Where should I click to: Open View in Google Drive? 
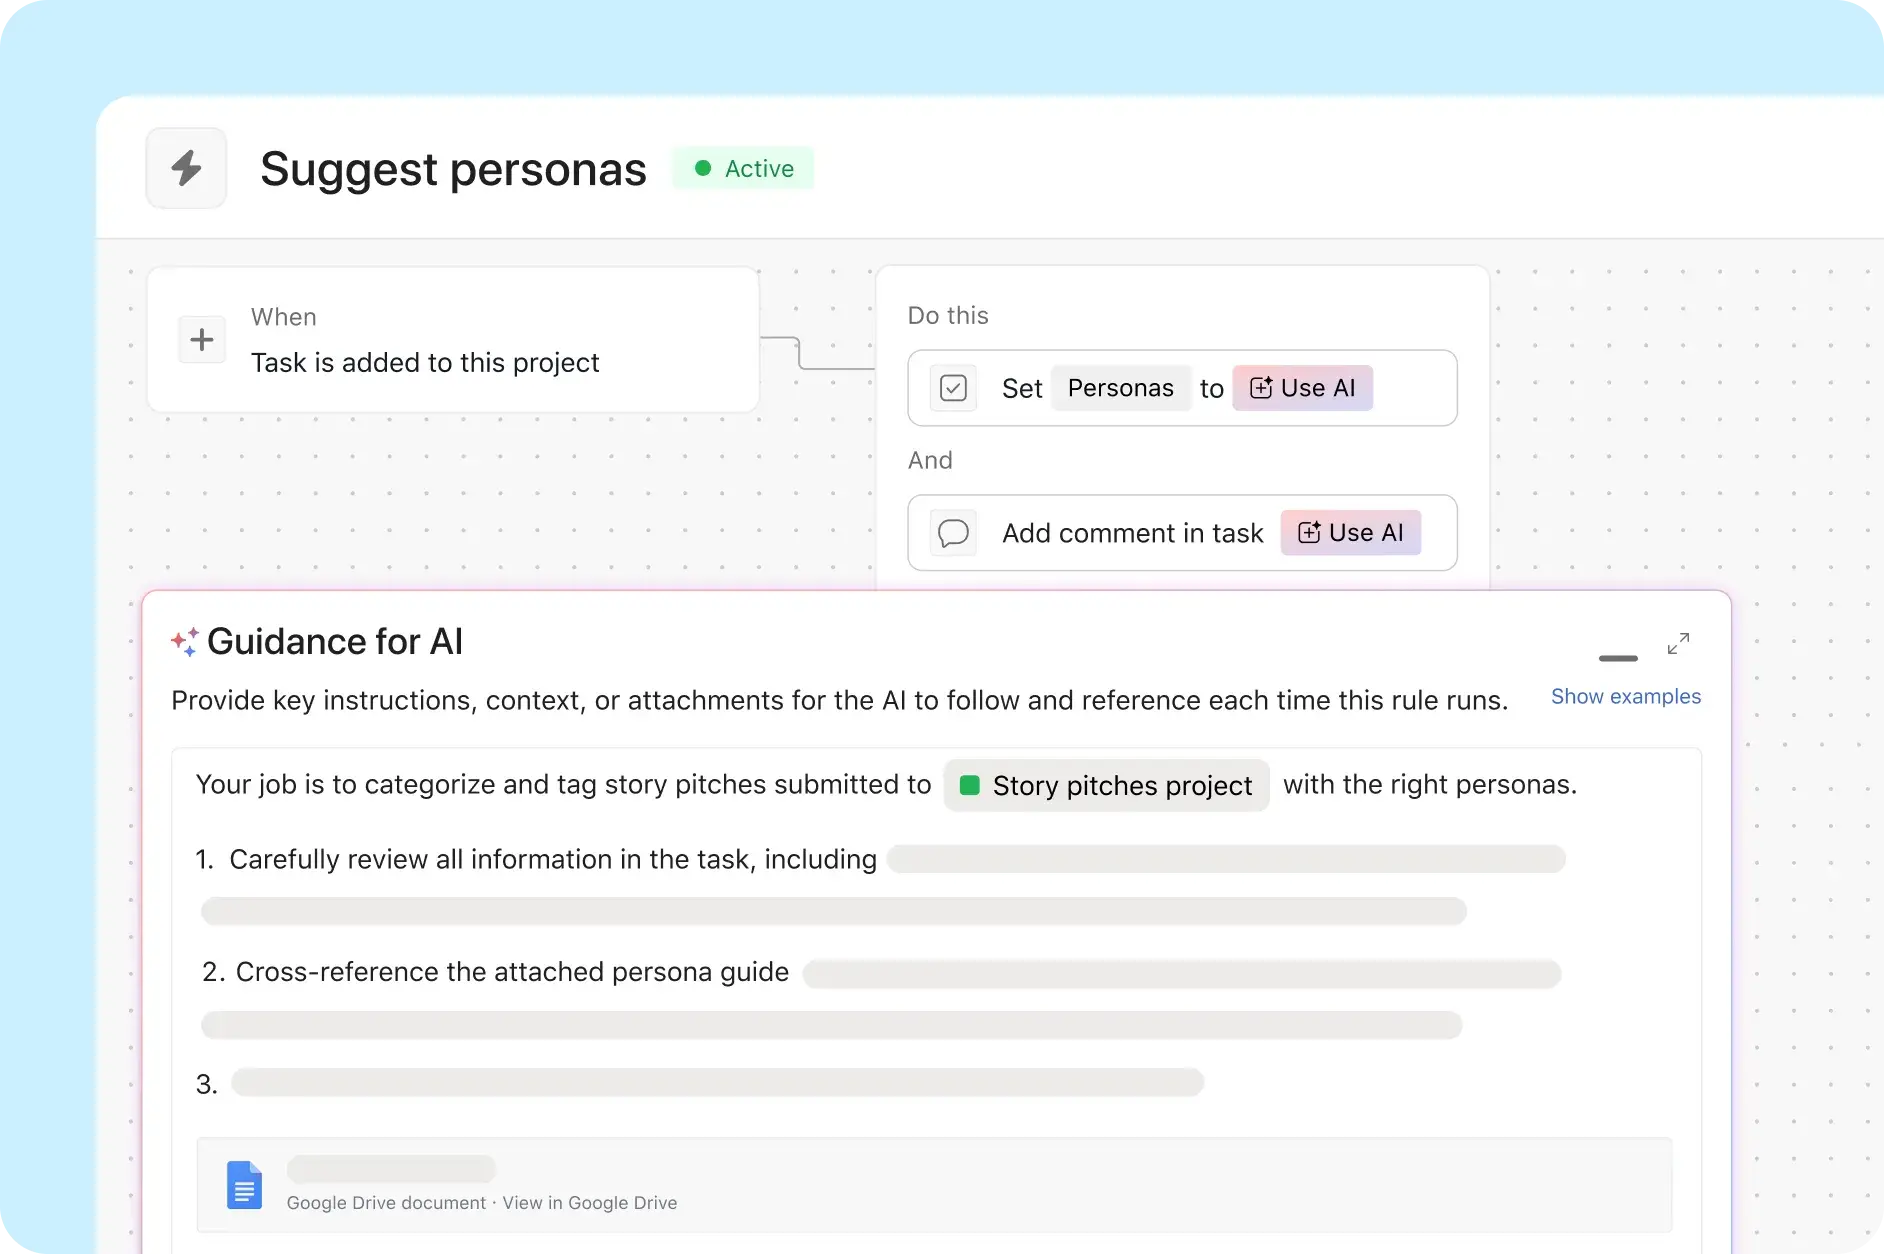click(589, 1203)
